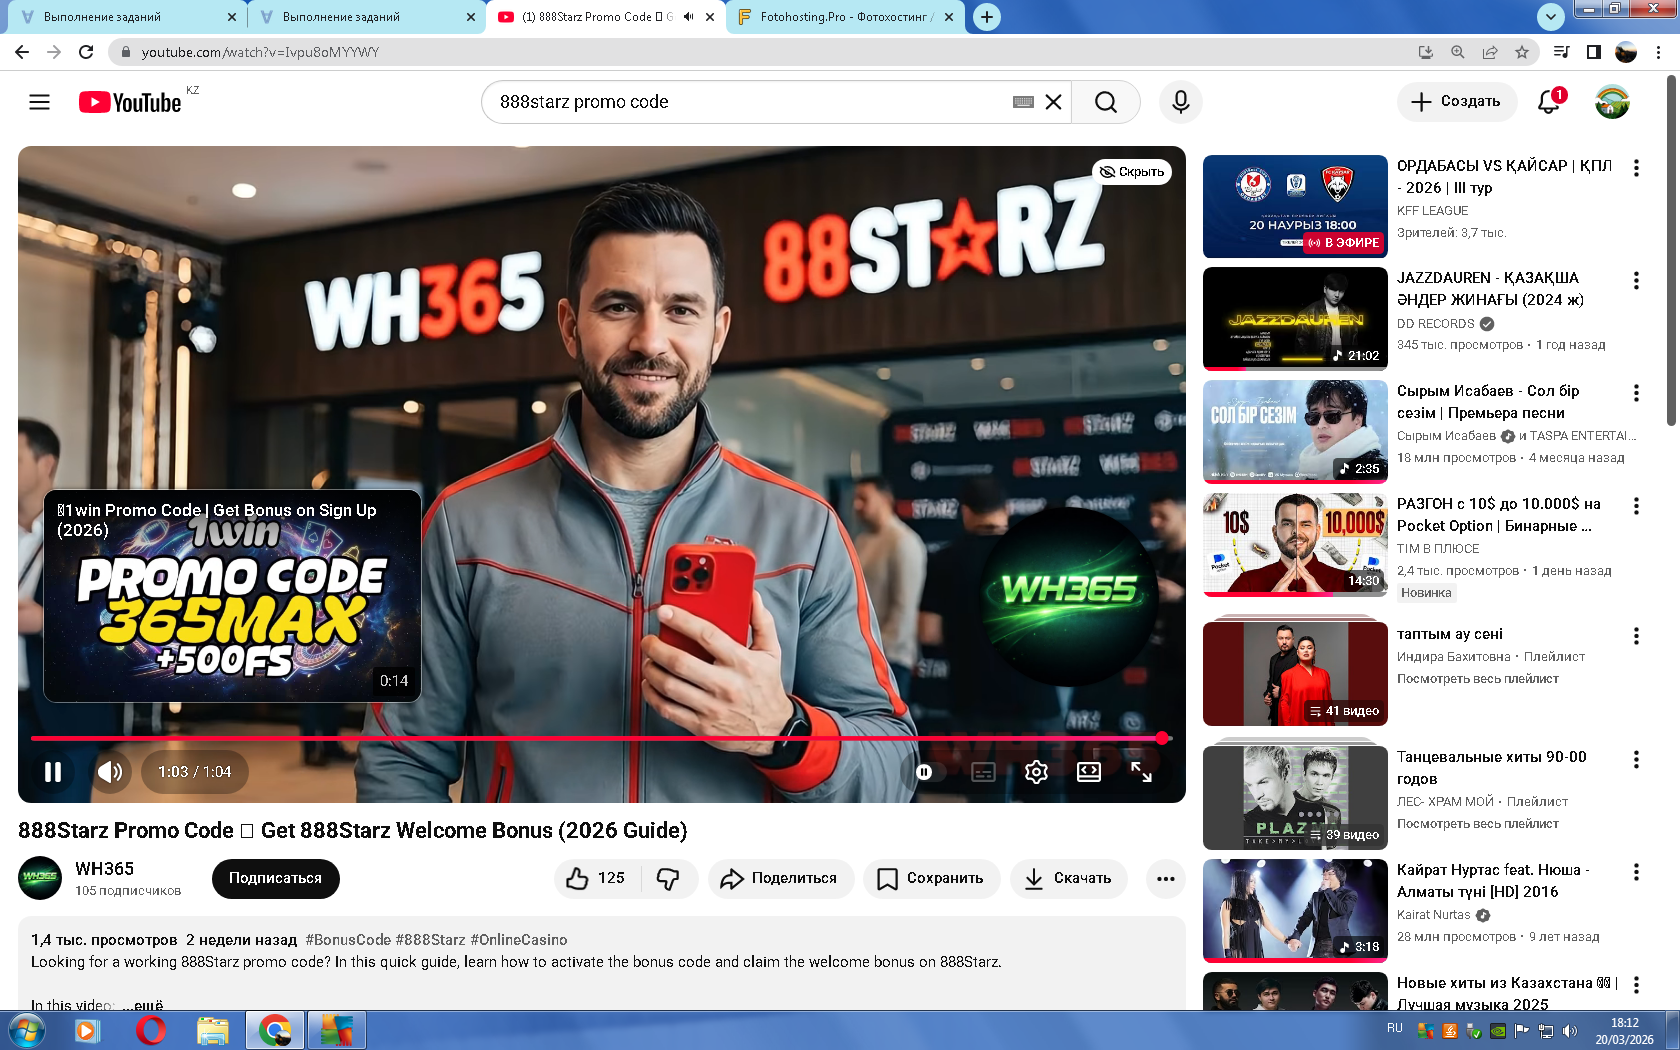This screenshot has height=1050, width=1680.
Task: Bookmark this page with the star
Action: point(1522,52)
